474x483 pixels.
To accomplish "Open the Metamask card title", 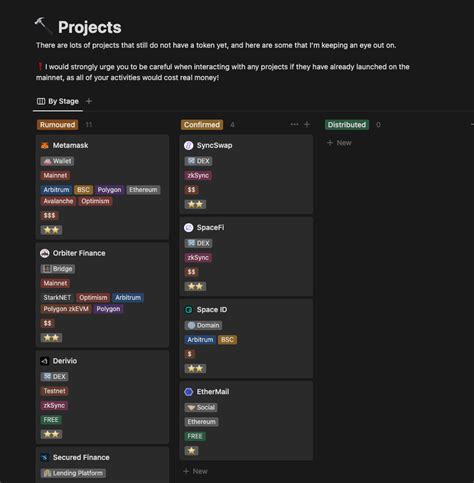I will (x=70, y=145).
